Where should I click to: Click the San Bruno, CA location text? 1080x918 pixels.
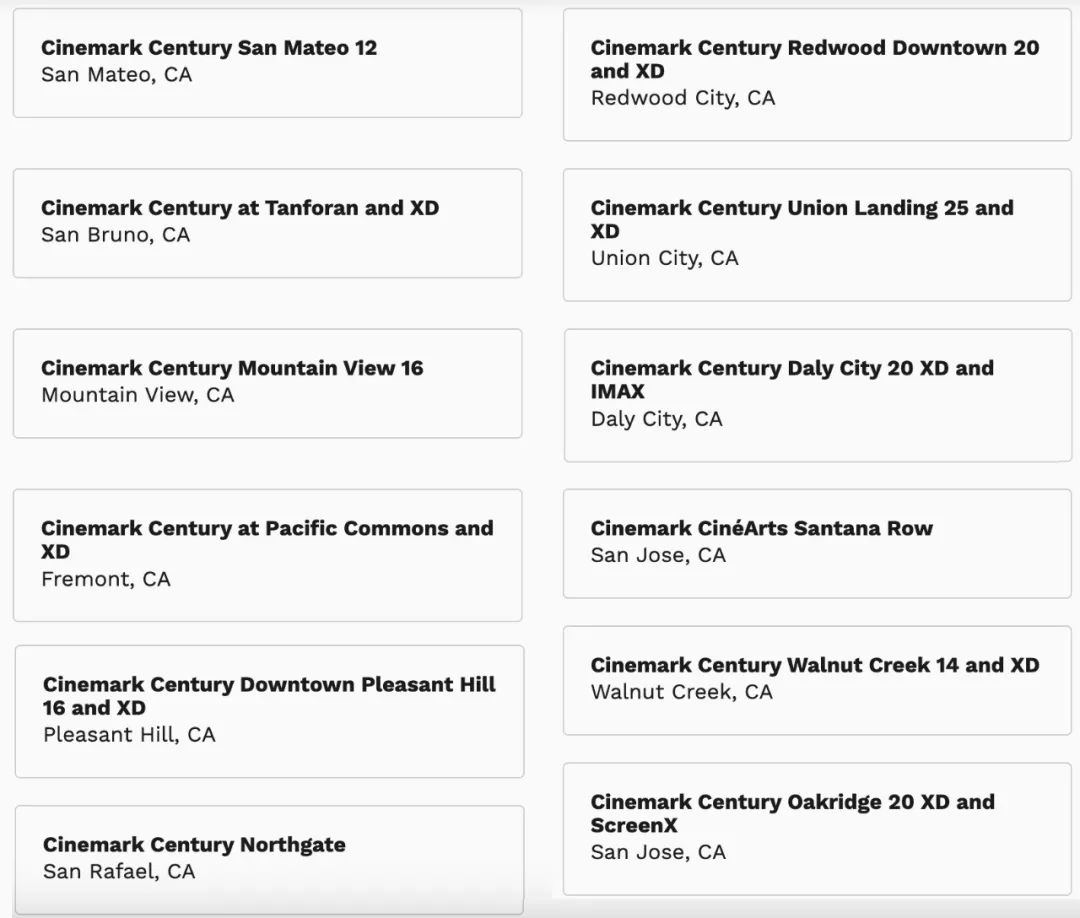115,235
